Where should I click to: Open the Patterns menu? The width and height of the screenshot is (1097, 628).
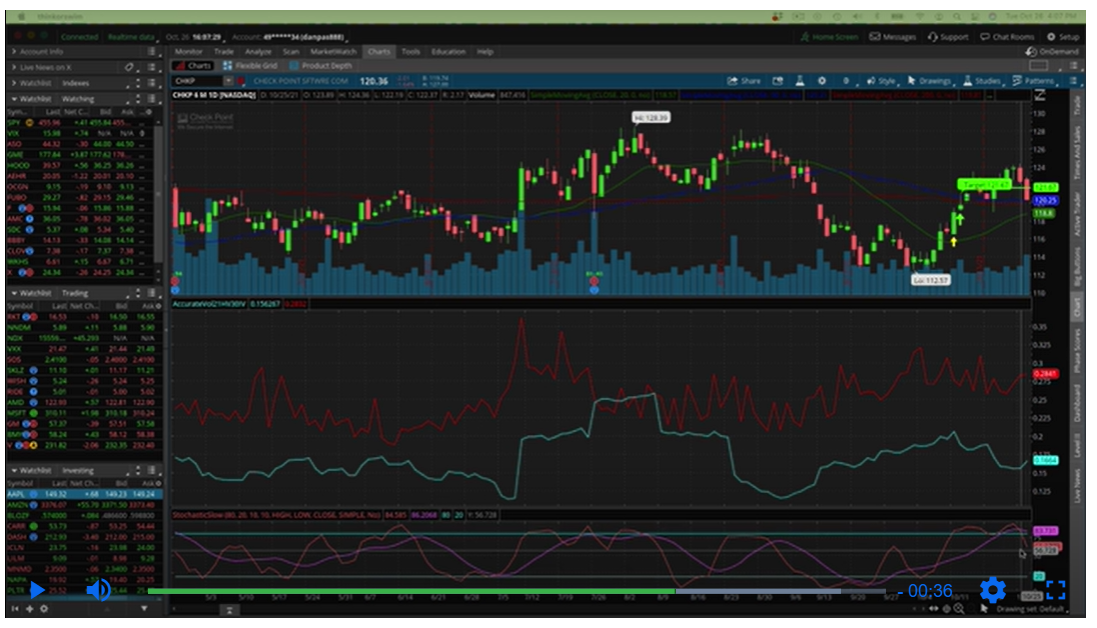point(1033,81)
